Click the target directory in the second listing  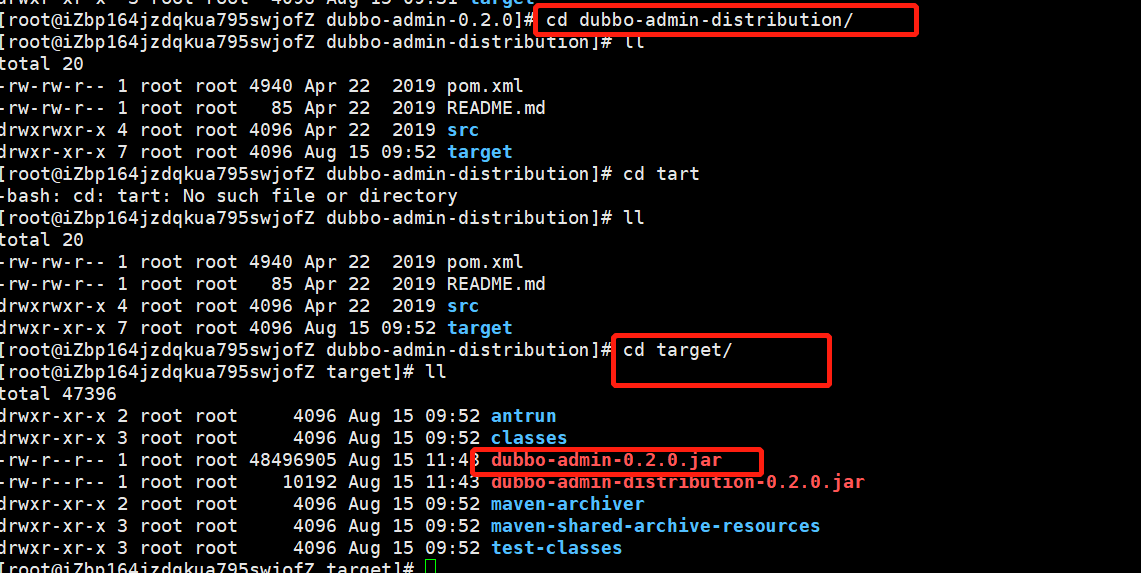coord(479,328)
